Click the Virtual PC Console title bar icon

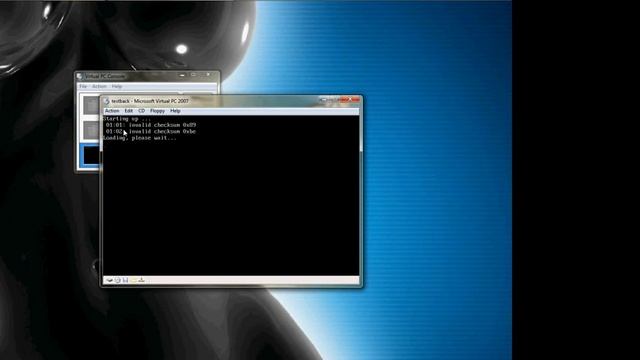coord(80,76)
